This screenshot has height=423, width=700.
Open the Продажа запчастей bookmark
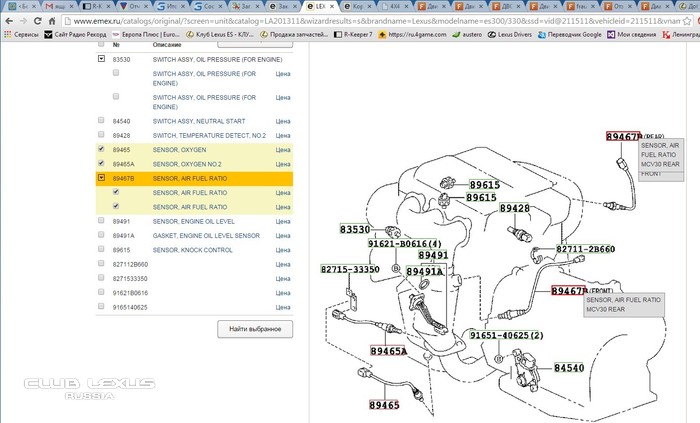(x=294, y=34)
